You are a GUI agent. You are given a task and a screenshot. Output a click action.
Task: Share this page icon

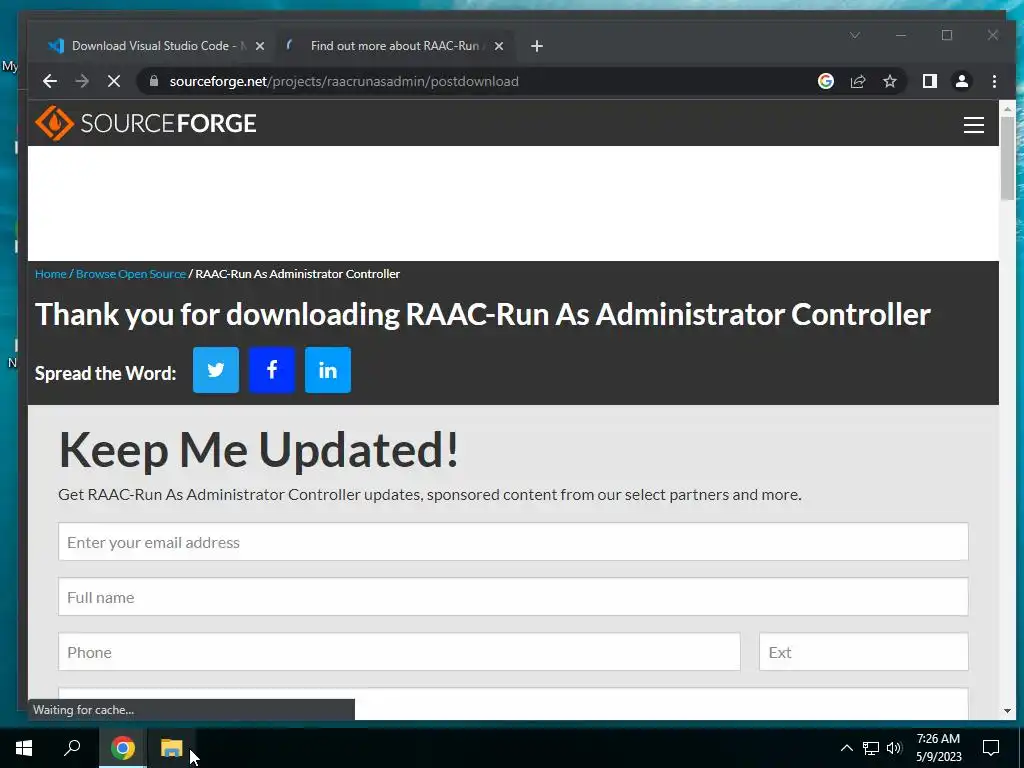coord(857,81)
